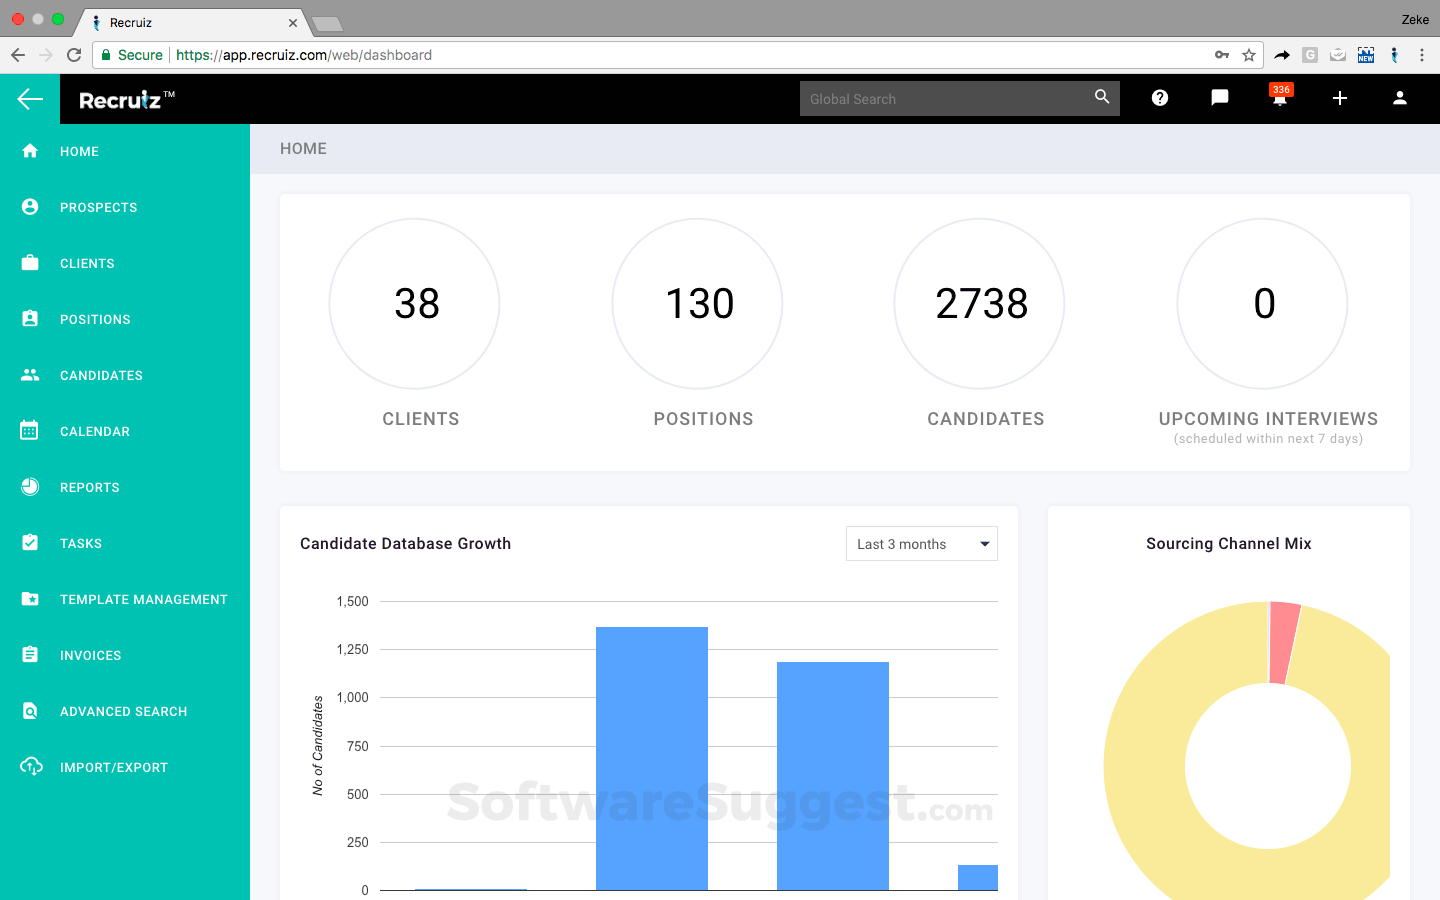Click the back arrow above the sidebar
The image size is (1440, 900).
pos(30,98)
